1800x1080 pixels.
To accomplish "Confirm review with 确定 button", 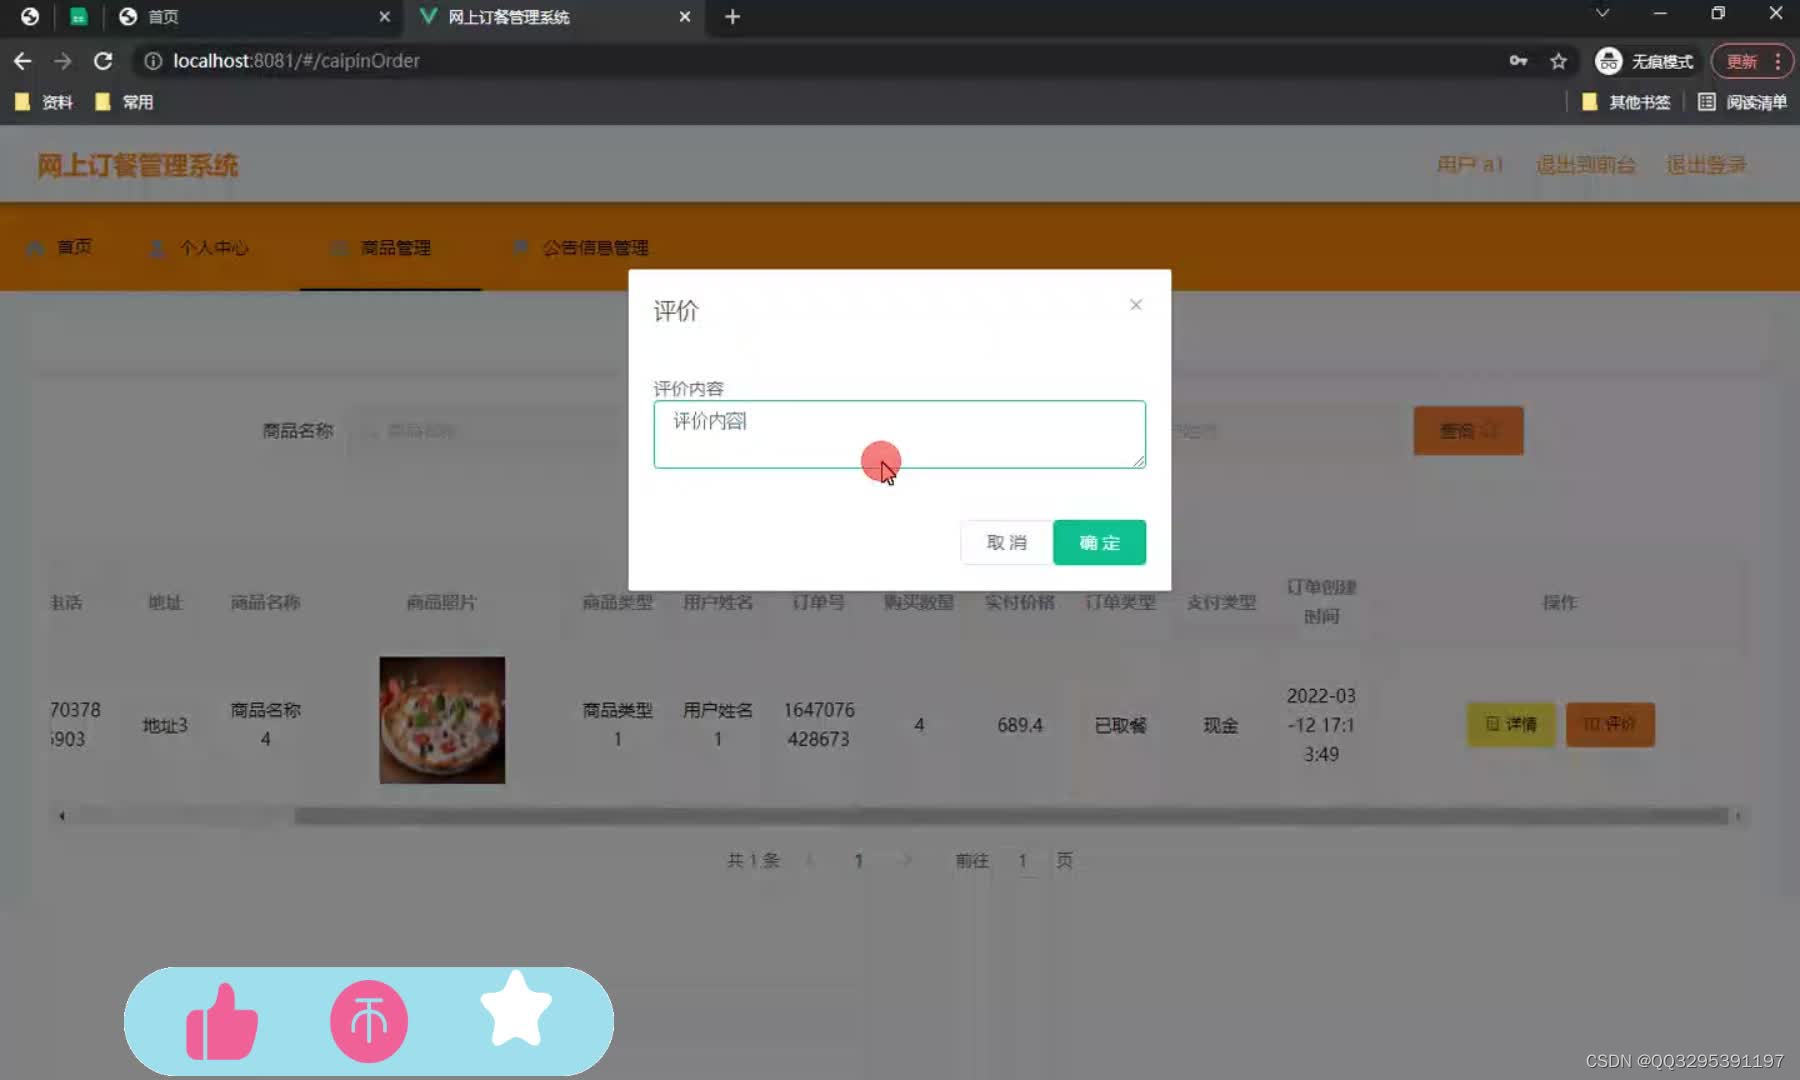I will pyautogui.click(x=1099, y=542).
